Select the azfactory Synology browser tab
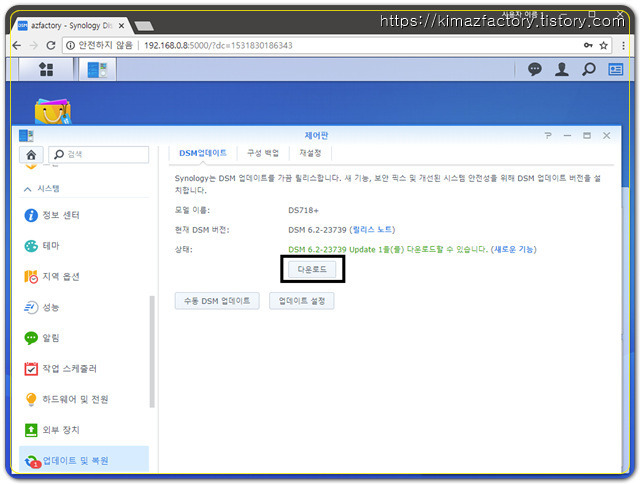 [70, 26]
